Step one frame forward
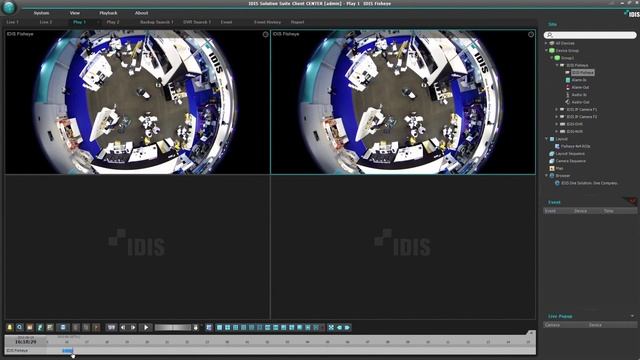 pyautogui.click(x=133, y=327)
